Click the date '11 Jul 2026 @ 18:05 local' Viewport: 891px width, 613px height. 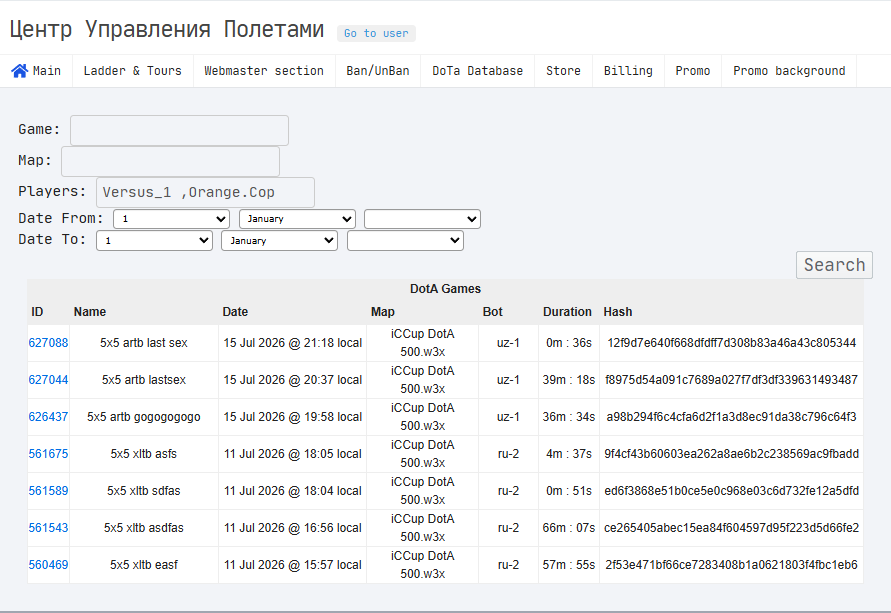point(293,453)
